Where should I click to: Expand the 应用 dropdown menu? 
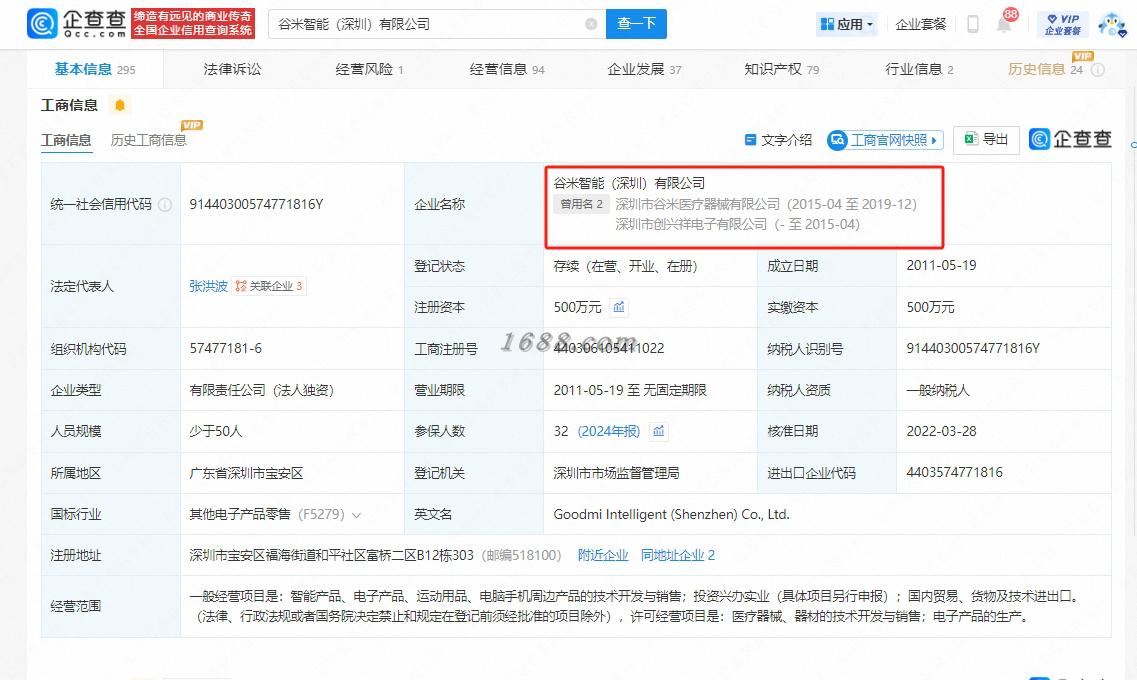(x=846, y=24)
